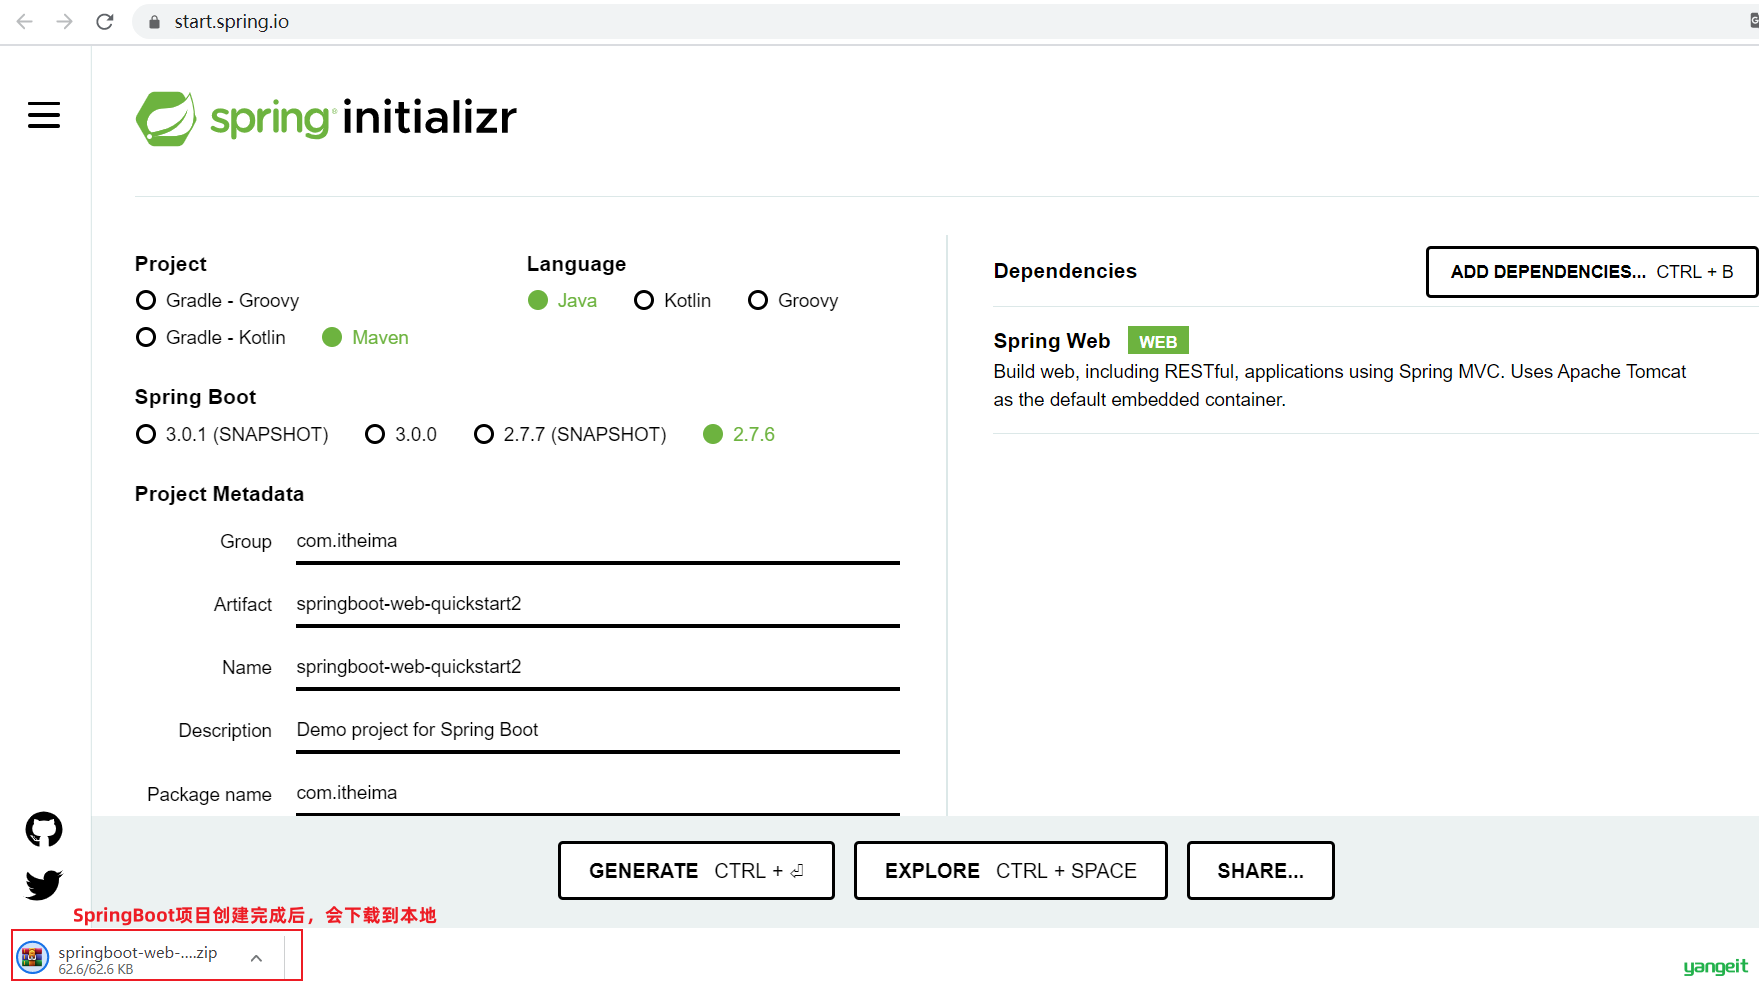1759x986 pixels.
Task: Click the Description input field
Action: click(x=598, y=730)
